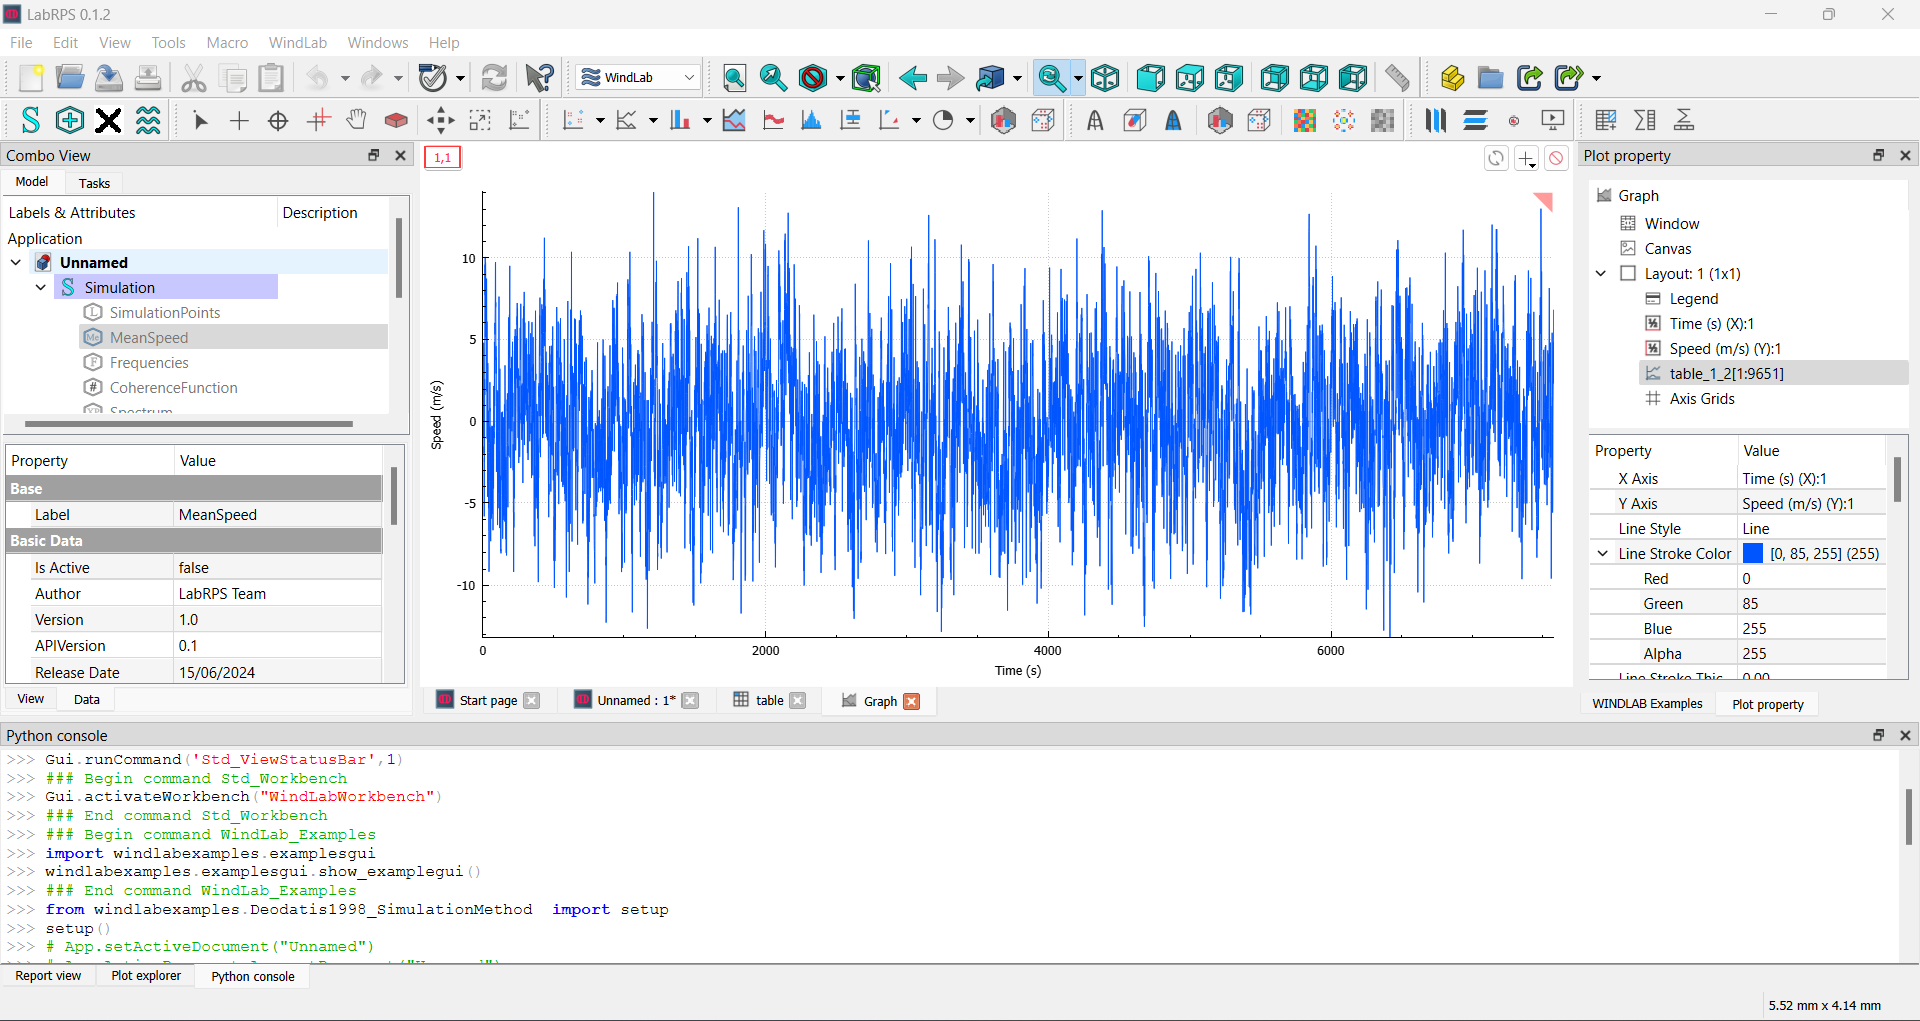Collapse the Simulation tree node

point(41,288)
